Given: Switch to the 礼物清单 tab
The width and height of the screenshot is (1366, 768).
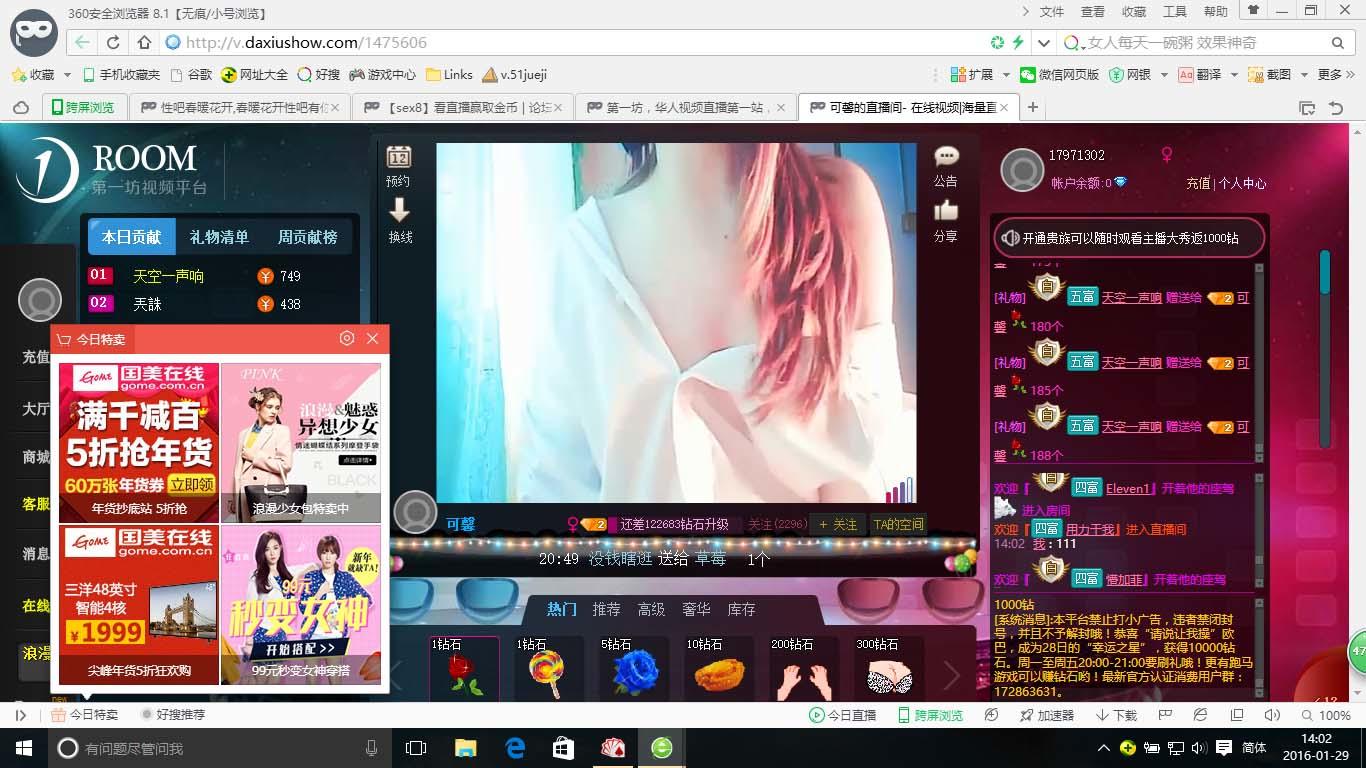Looking at the screenshot, I should pos(219,237).
